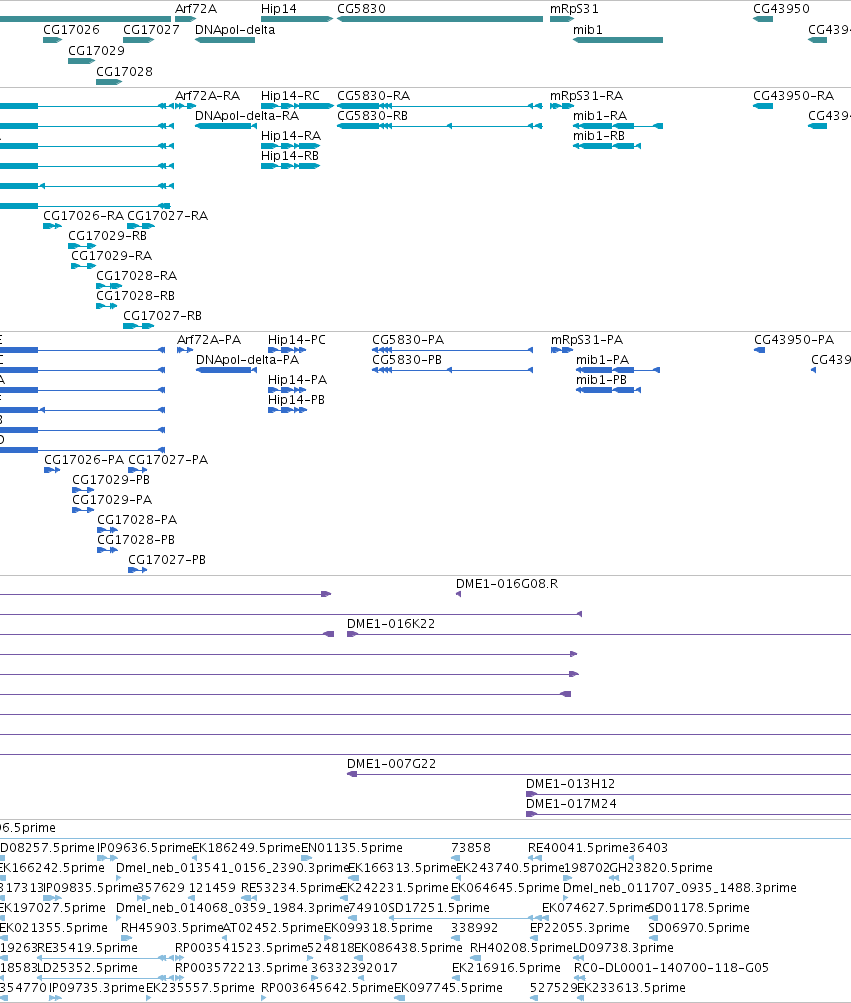The image size is (851, 1003).
Task: Open the CG17029 gene label
Action: click(97, 51)
